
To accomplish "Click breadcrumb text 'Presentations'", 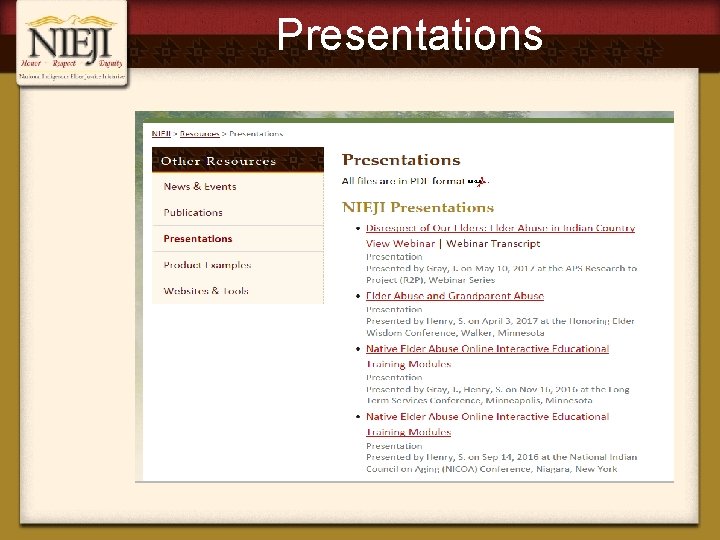I will 256,134.
